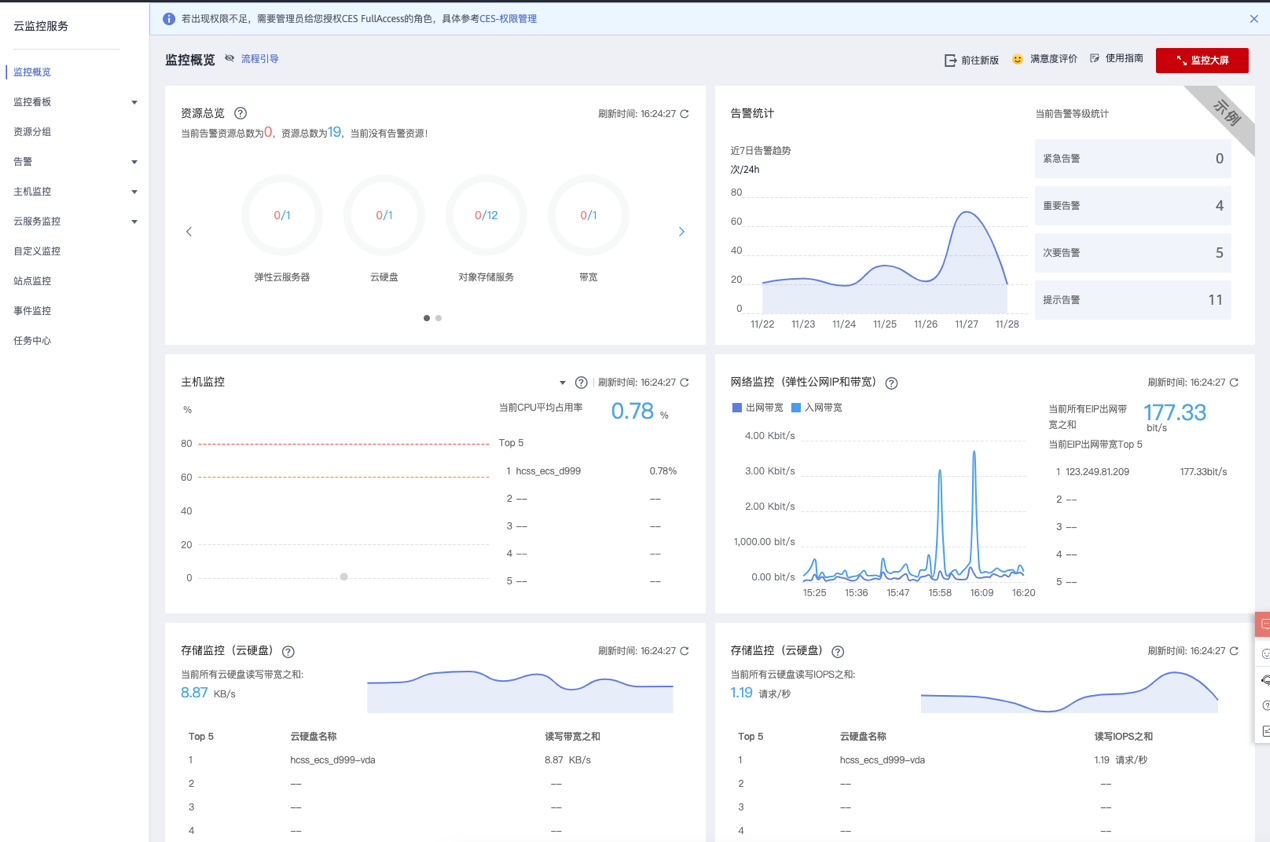The width and height of the screenshot is (1270, 842).
Task: Expand the 告警 sidebar arrow
Action: (x=134, y=162)
